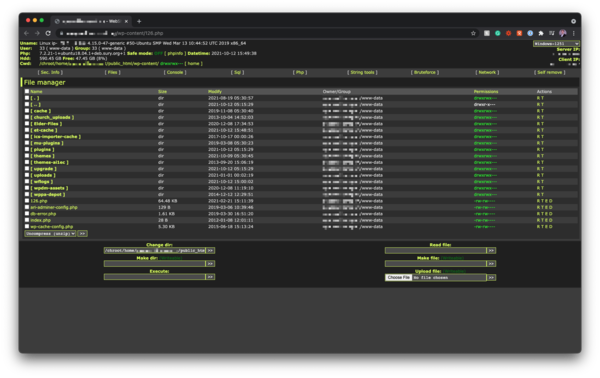Submit Make dir with its >> button
This screenshot has height=378, width=600.
coord(210,264)
